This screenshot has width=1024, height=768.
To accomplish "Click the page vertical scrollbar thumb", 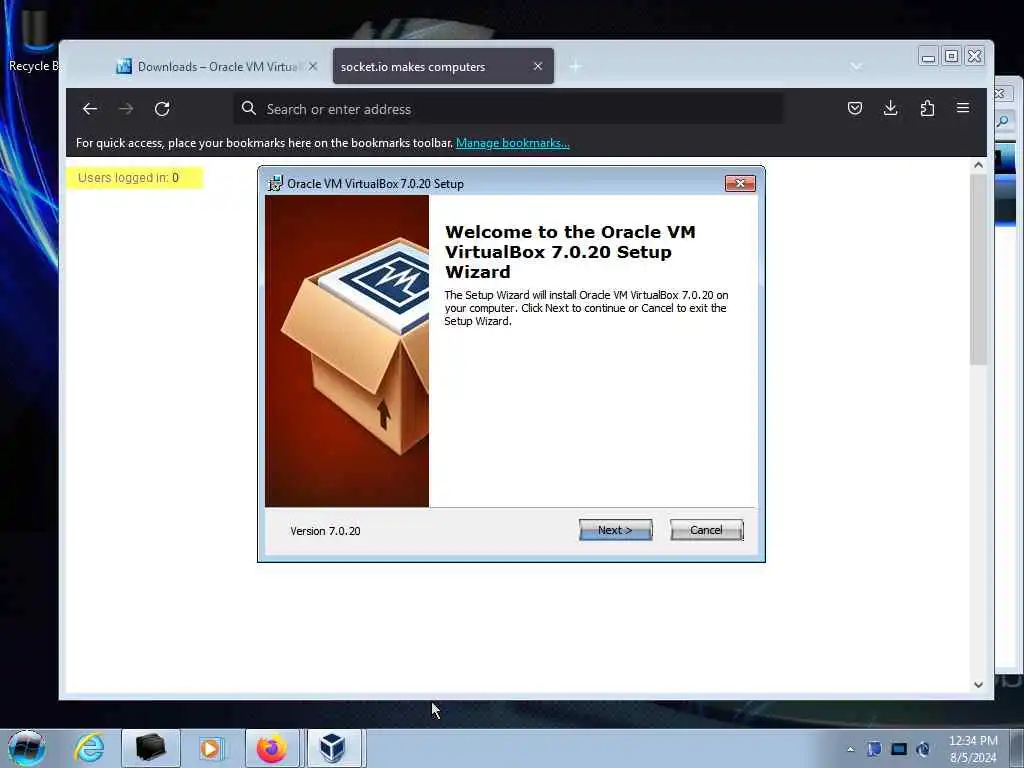I will [x=978, y=269].
